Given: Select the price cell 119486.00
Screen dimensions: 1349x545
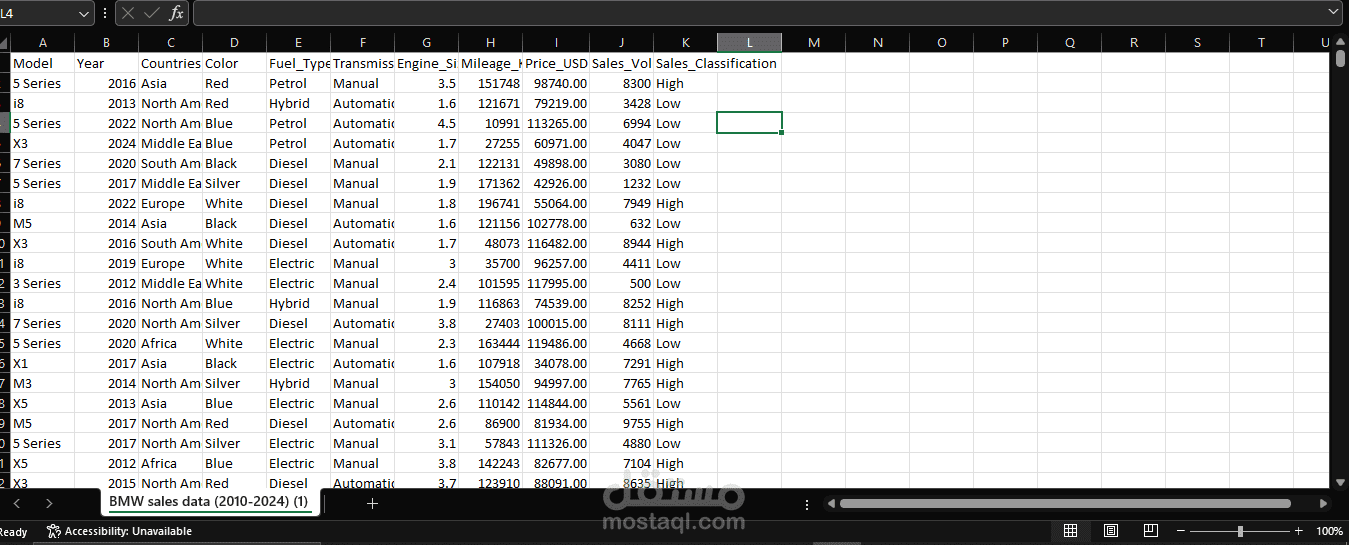Looking at the screenshot, I should (x=557, y=343).
